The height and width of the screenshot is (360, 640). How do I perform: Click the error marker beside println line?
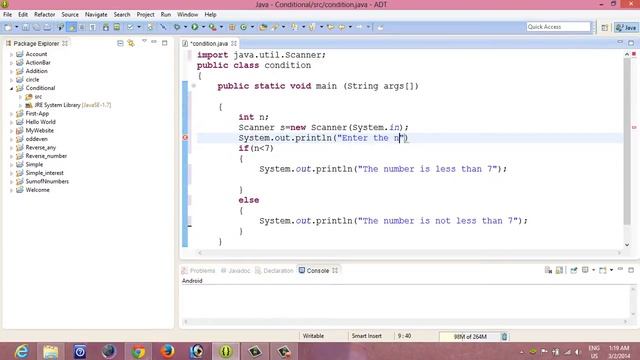[185, 138]
